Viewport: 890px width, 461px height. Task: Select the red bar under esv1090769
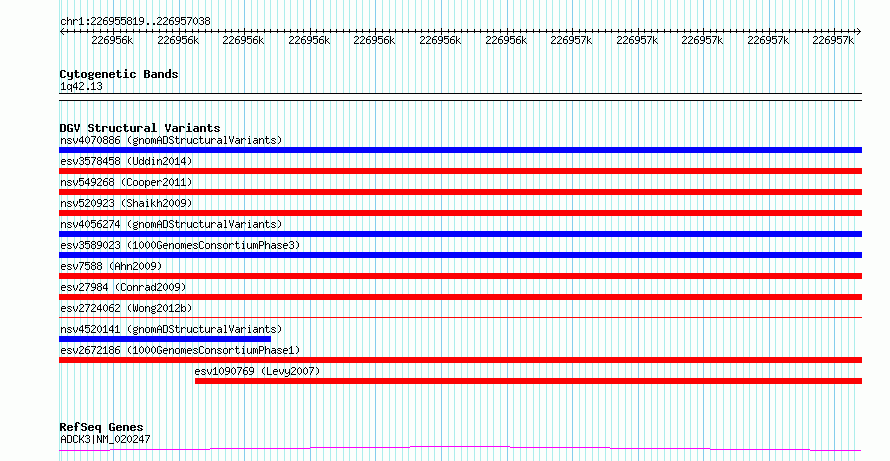pyautogui.click(x=528, y=381)
